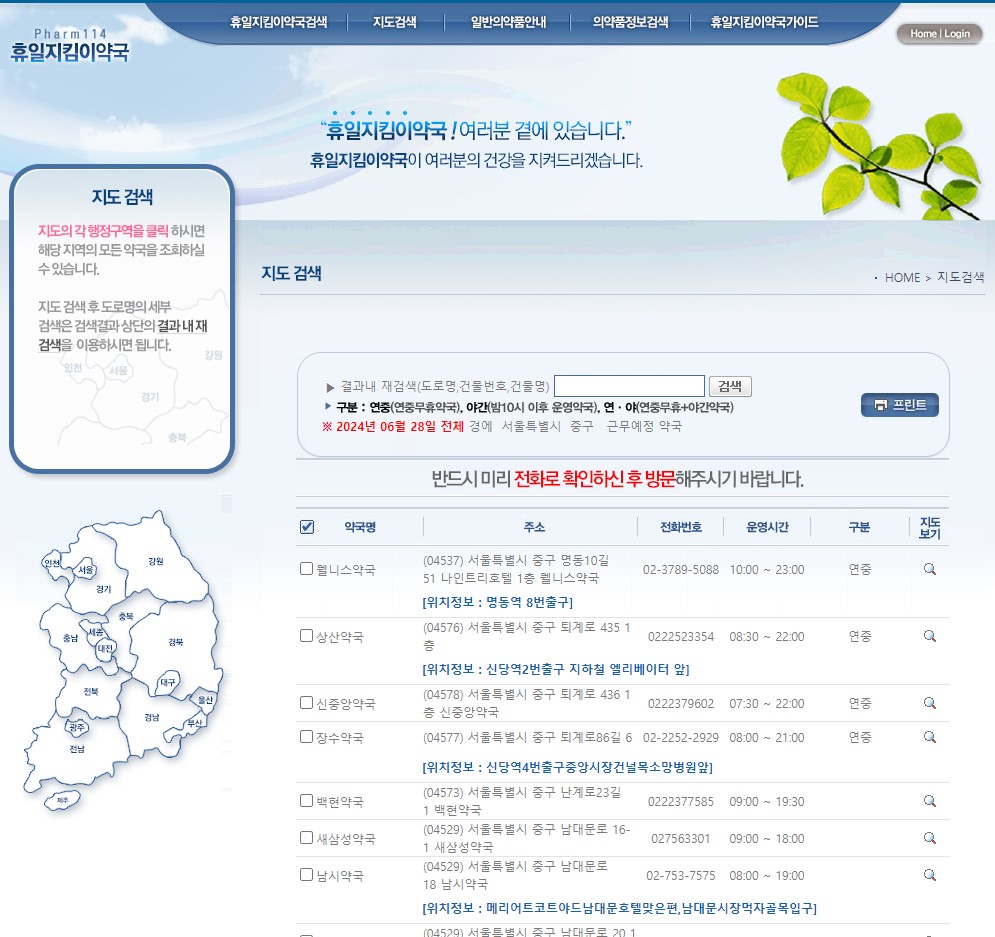Image resolution: width=995 pixels, height=937 pixels.
Task: Switch to 휴일지킴이약국가이드 menu
Action: pos(763,19)
